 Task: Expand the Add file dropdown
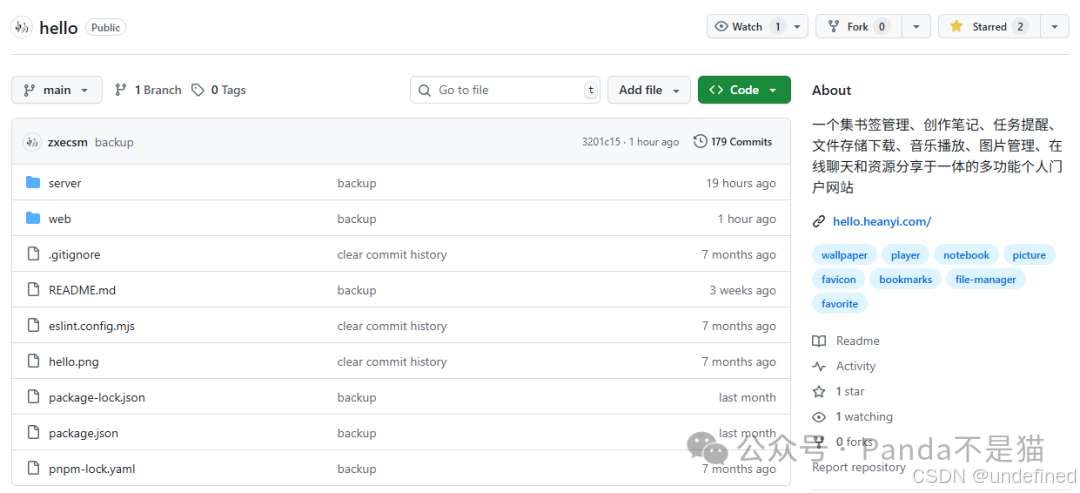point(649,90)
